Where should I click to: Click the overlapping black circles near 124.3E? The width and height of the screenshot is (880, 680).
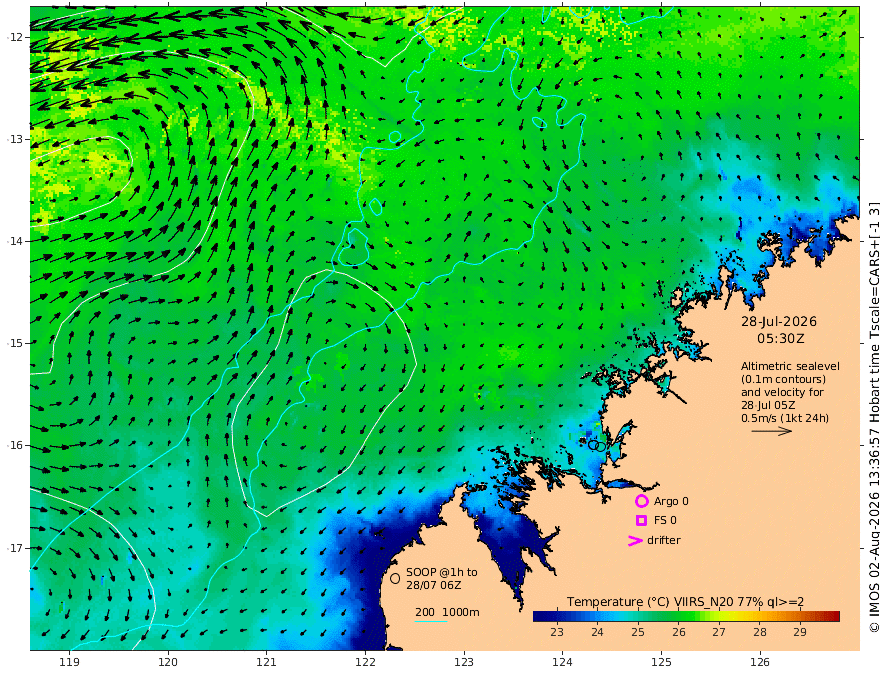point(597,446)
